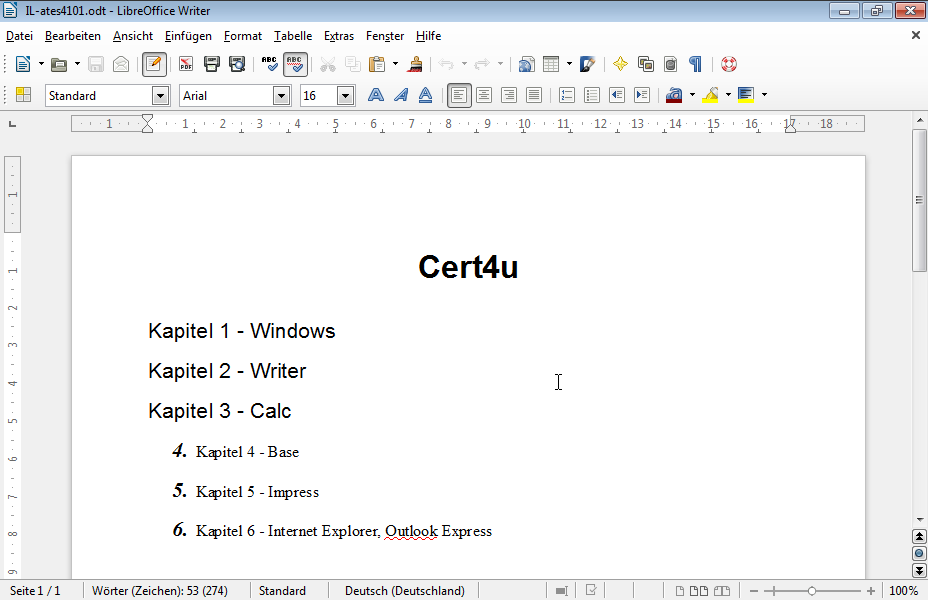
Task: Open the Bearbeiten menu
Action: 73,36
